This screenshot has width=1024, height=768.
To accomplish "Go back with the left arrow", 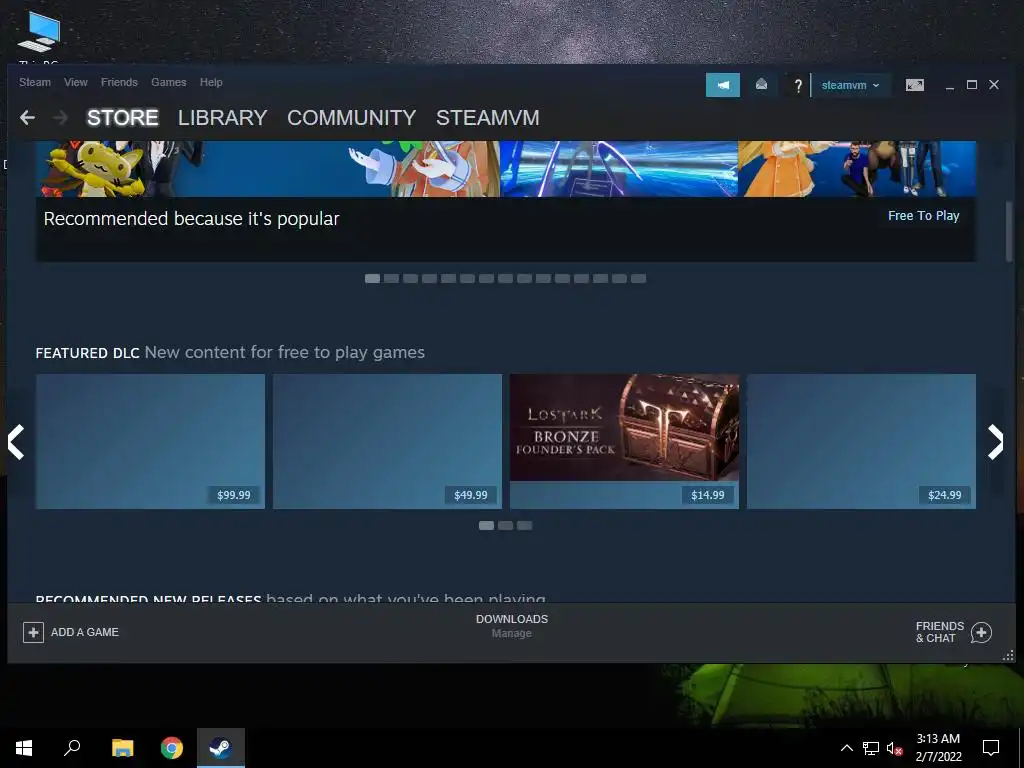I will [27, 118].
